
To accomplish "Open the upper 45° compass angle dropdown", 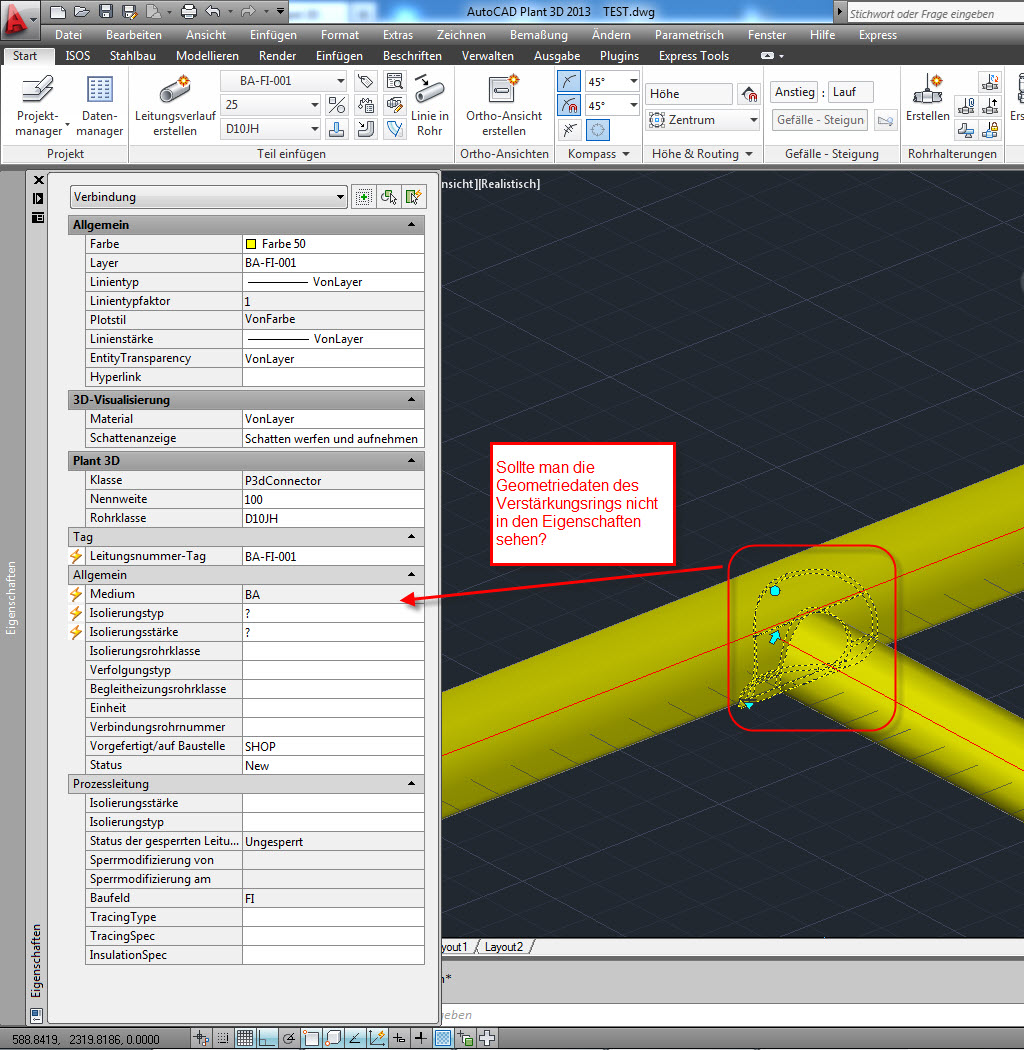I will [x=633, y=81].
